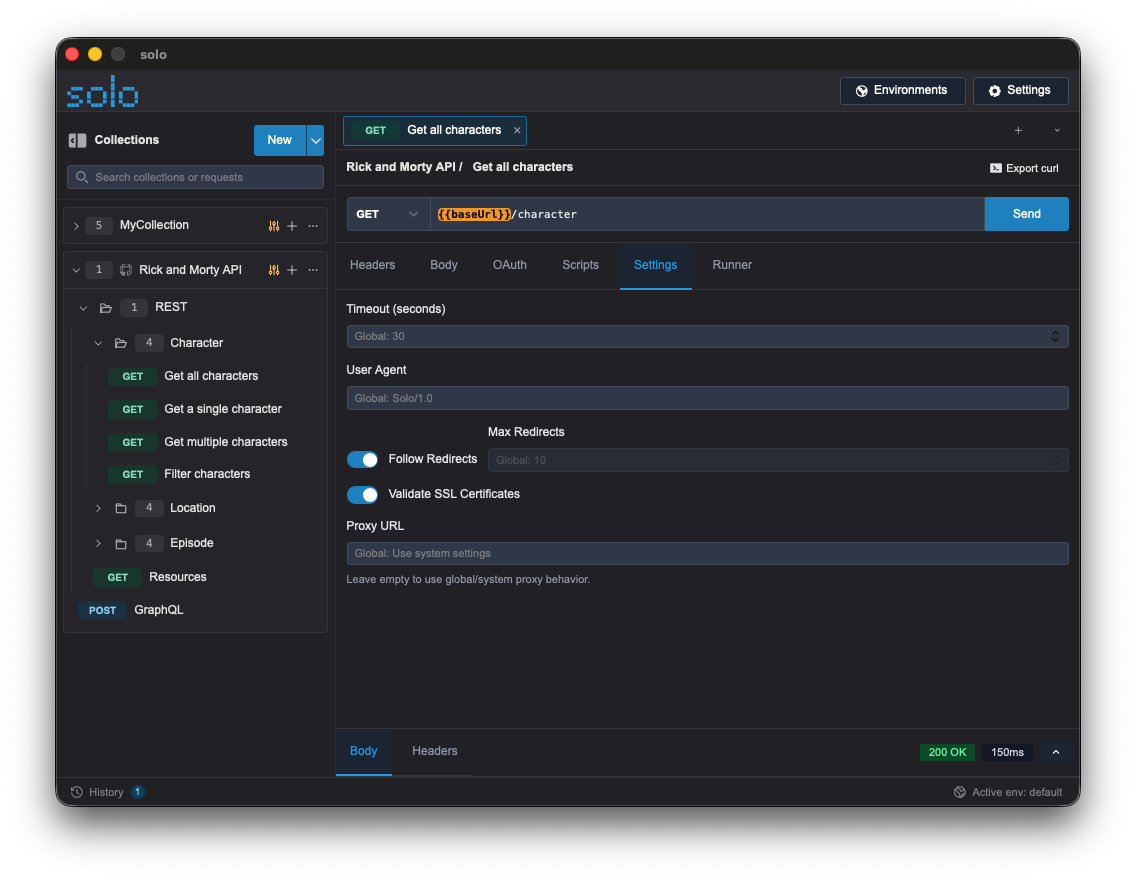Click the Timeout seconds input field
1136x880 pixels.
tap(707, 336)
